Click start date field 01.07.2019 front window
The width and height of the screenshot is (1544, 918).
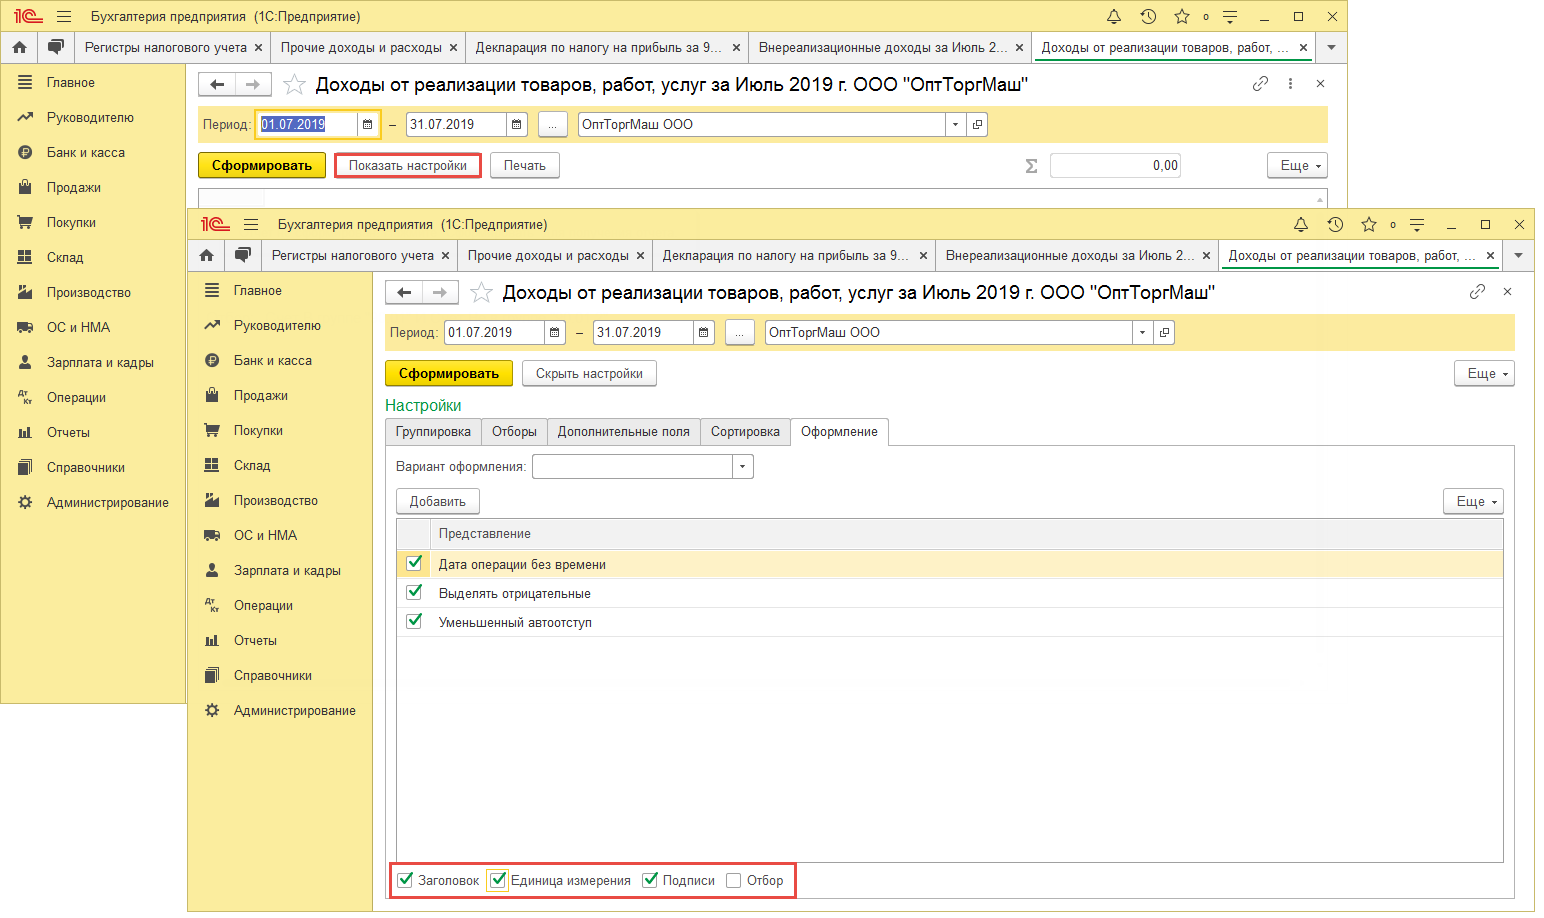[x=494, y=333]
